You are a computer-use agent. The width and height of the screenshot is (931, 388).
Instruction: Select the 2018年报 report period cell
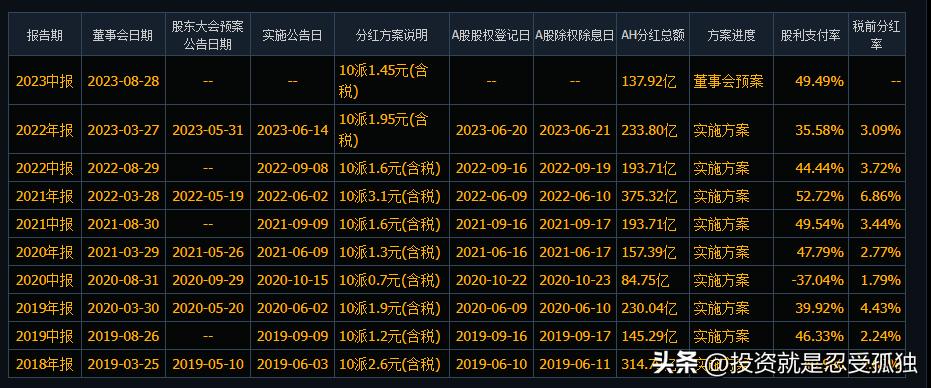45,364
